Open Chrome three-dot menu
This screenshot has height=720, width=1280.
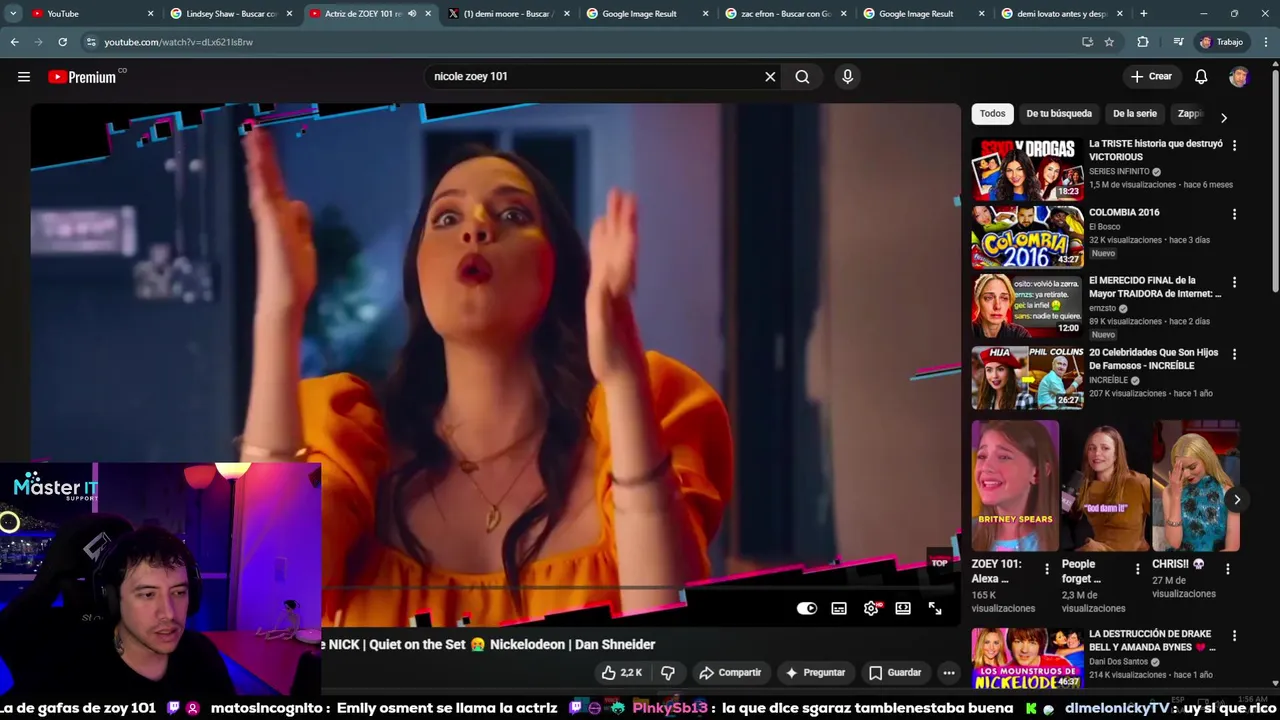(x=1266, y=42)
